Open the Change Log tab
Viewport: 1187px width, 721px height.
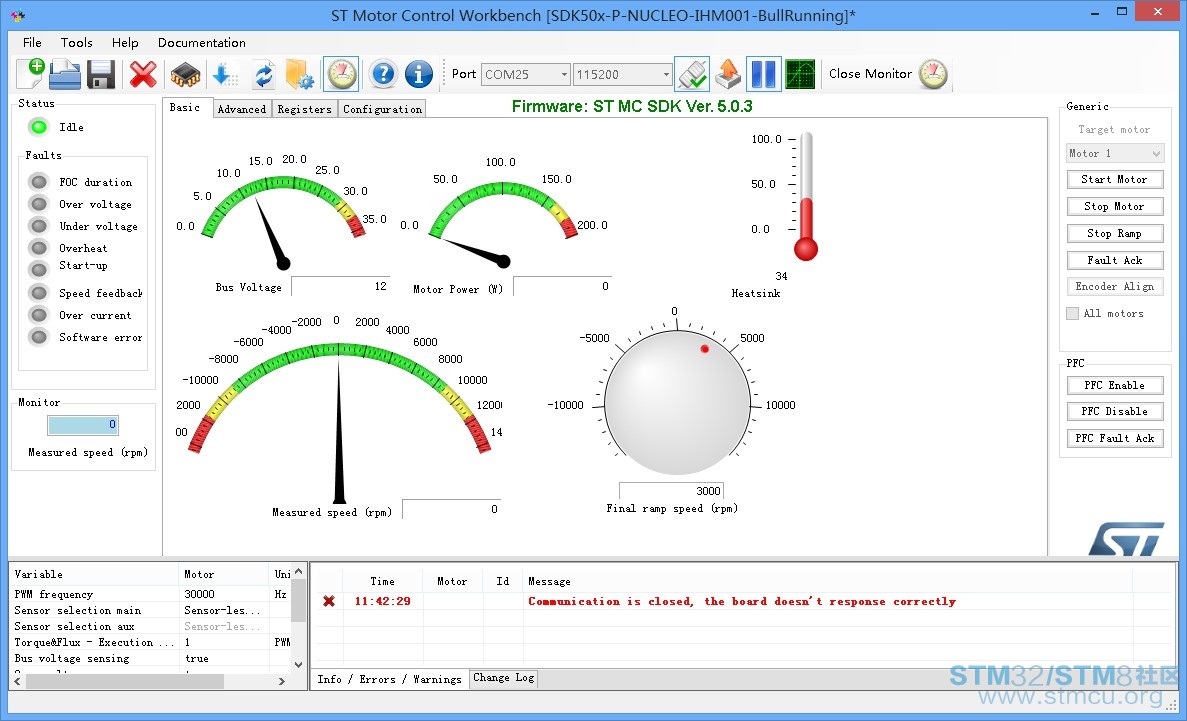503,678
